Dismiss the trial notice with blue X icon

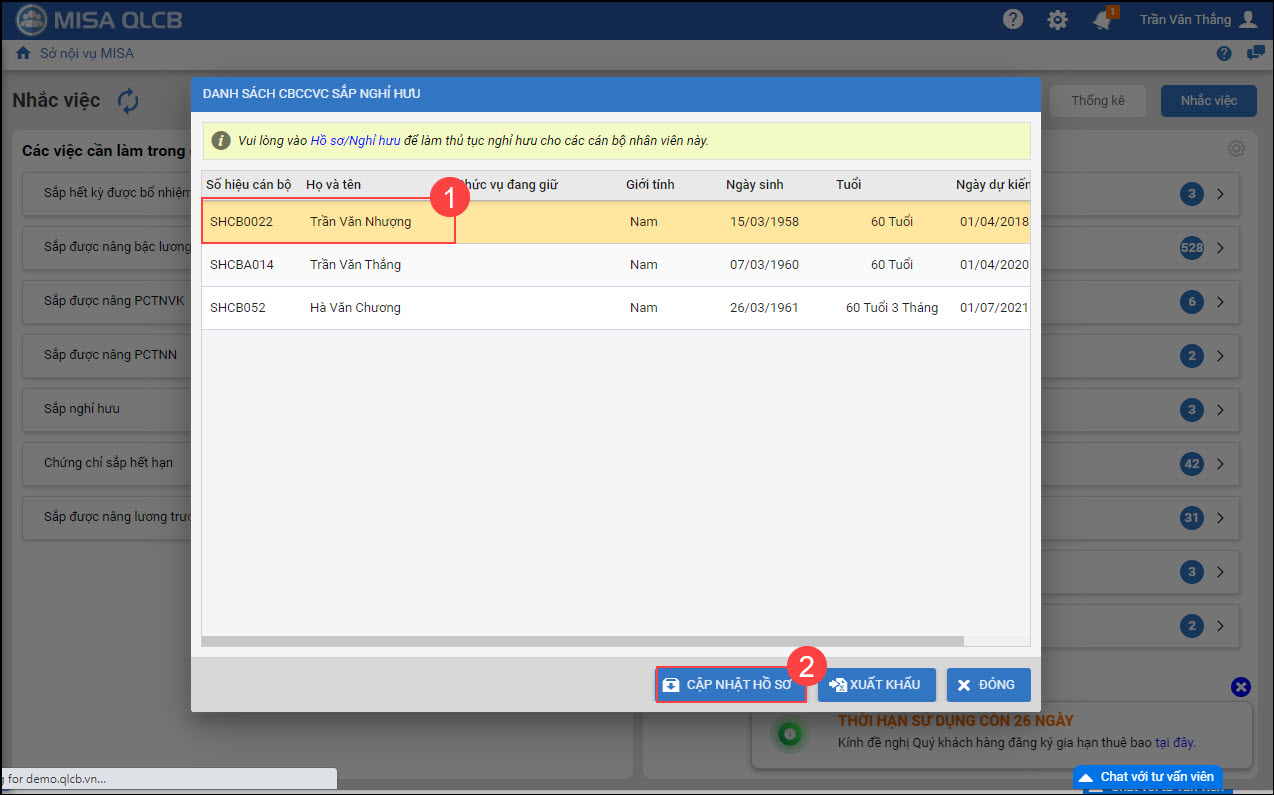pyautogui.click(x=1240, y=687)
